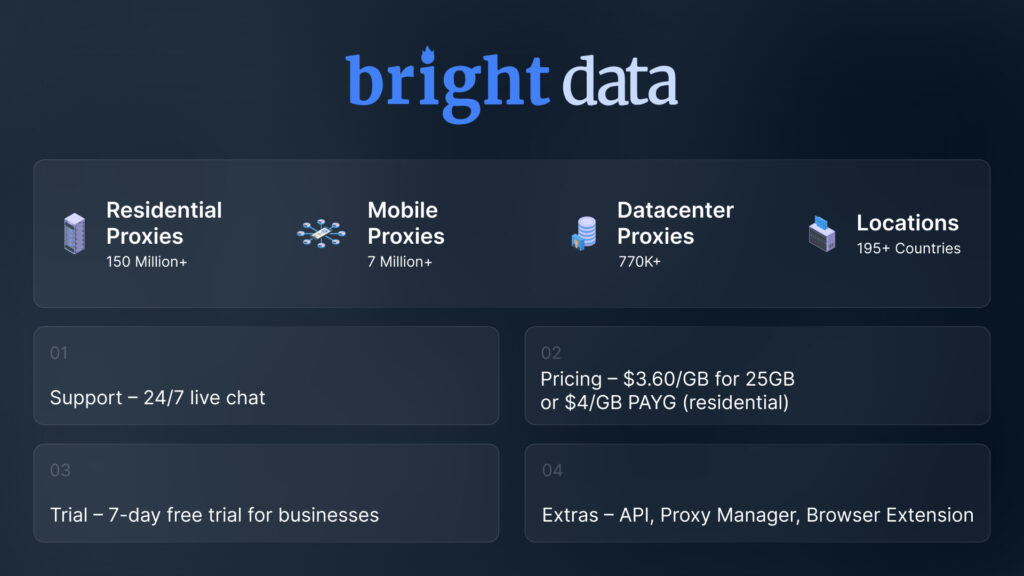Select the Datacenter Proxies heading
Screen dimensions: 1024x576
tap(675, 223)
